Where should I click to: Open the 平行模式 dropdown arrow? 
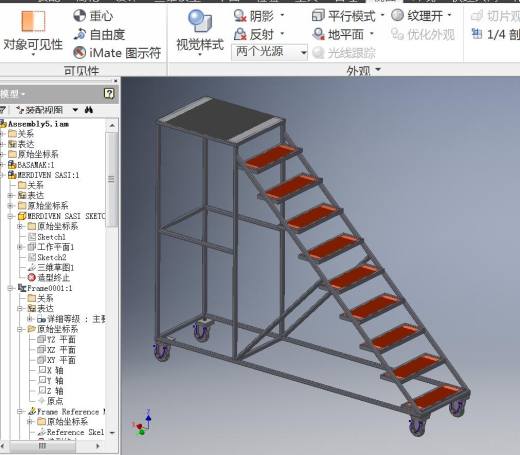point(382,15)
